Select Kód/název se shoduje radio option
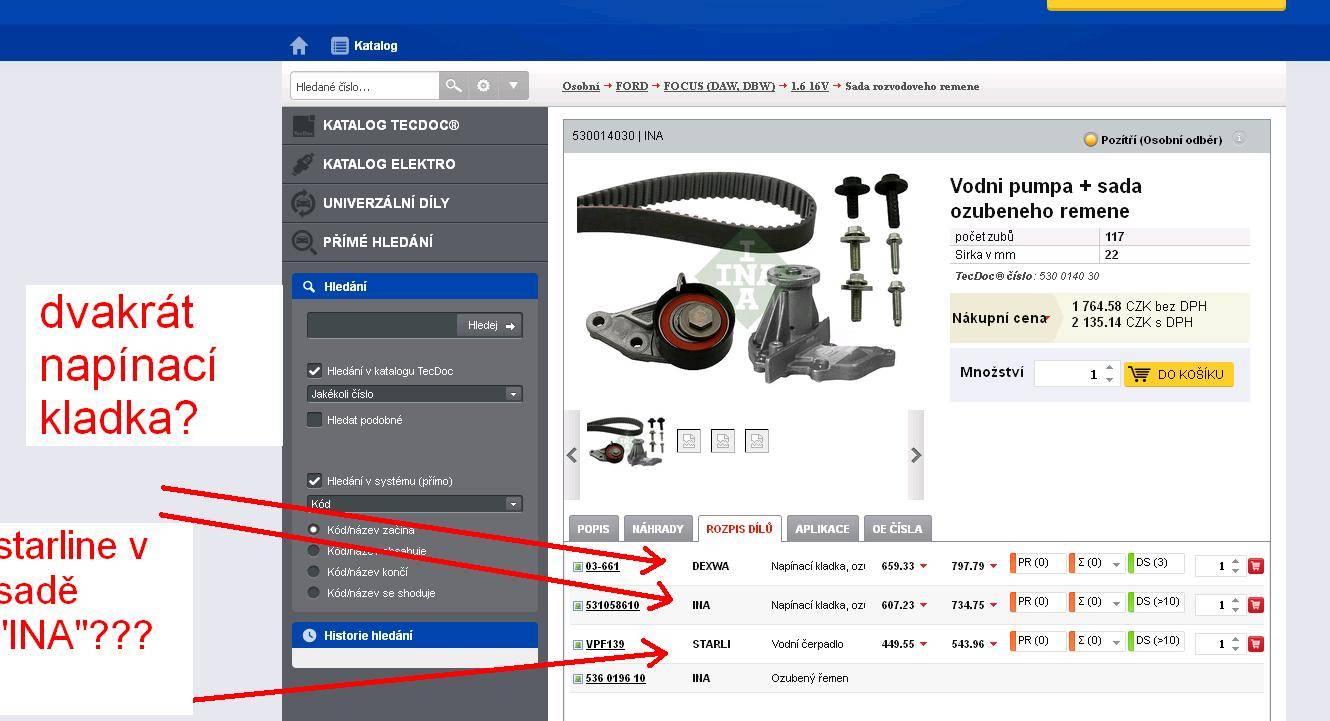The width and height of the screenshot is (1330, 721). [x=314, y=593]
